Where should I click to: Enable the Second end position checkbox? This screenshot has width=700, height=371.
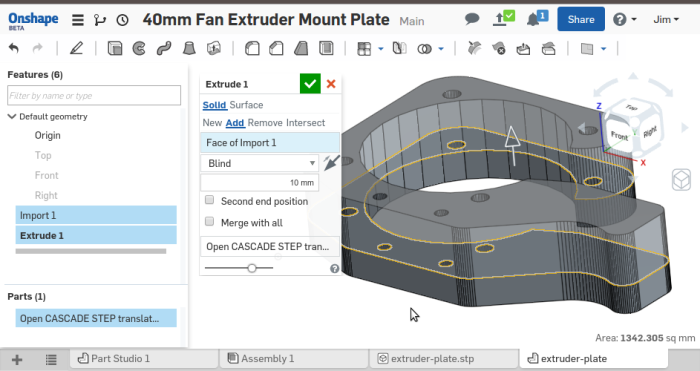[x=209, y=200]
